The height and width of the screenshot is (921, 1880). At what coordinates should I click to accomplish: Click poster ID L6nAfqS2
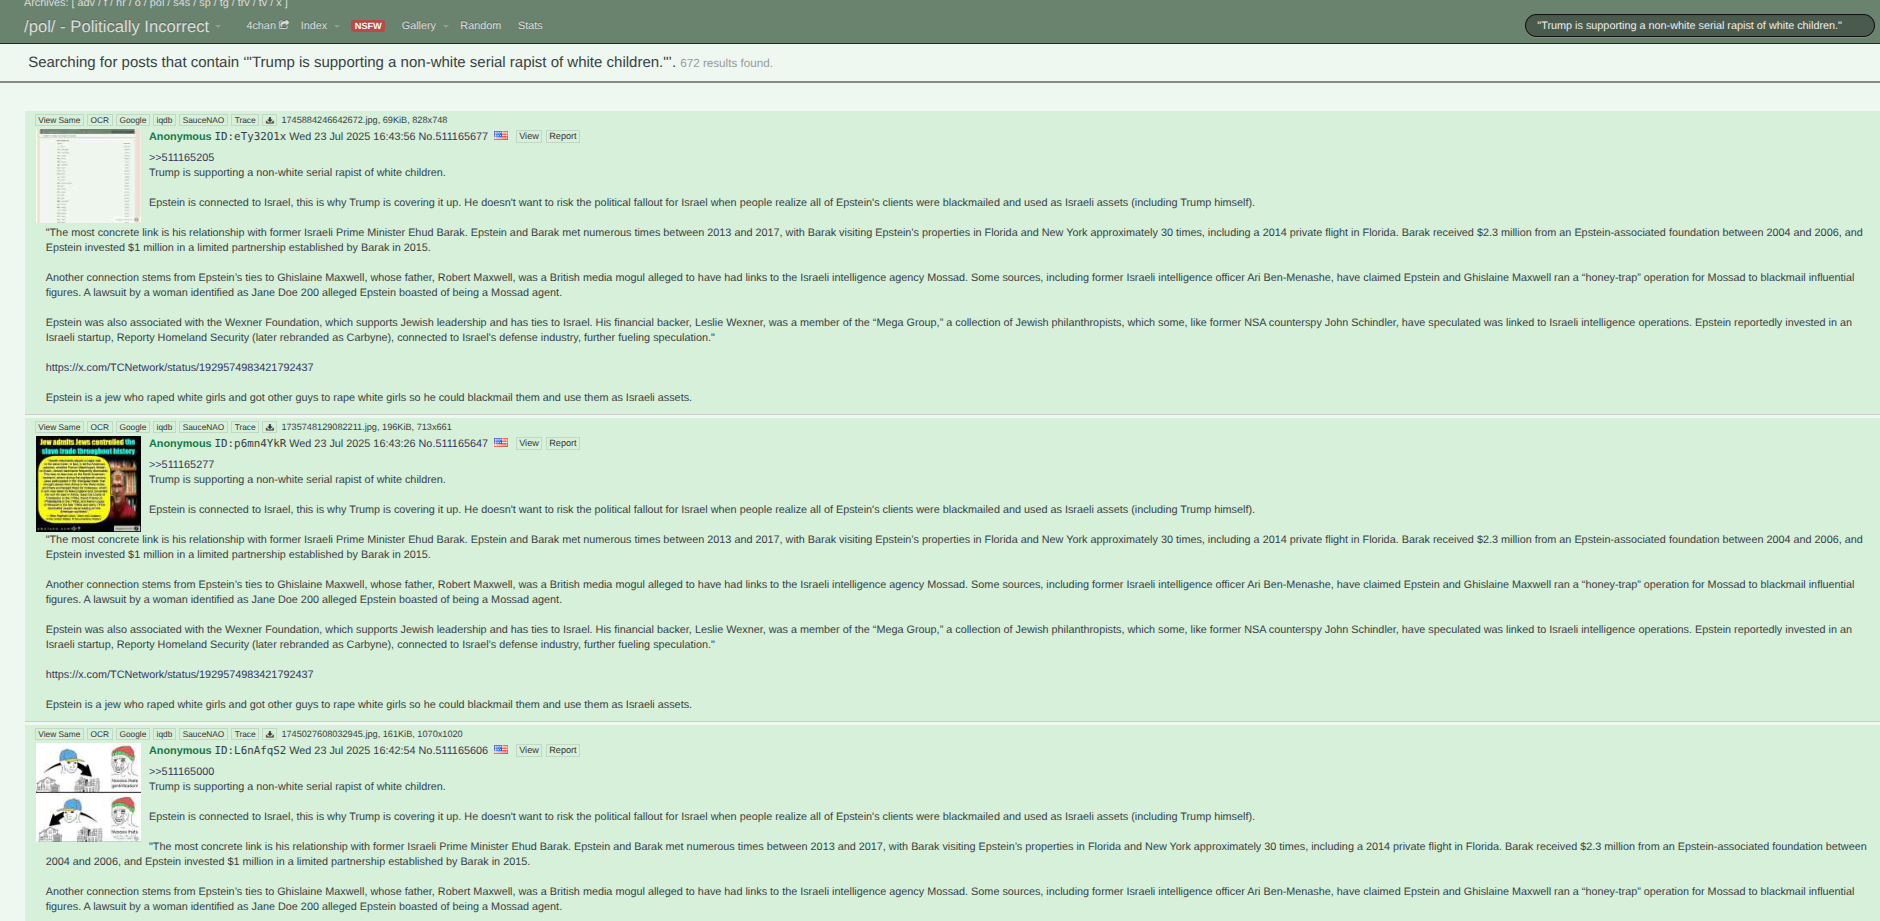(250, 750)
